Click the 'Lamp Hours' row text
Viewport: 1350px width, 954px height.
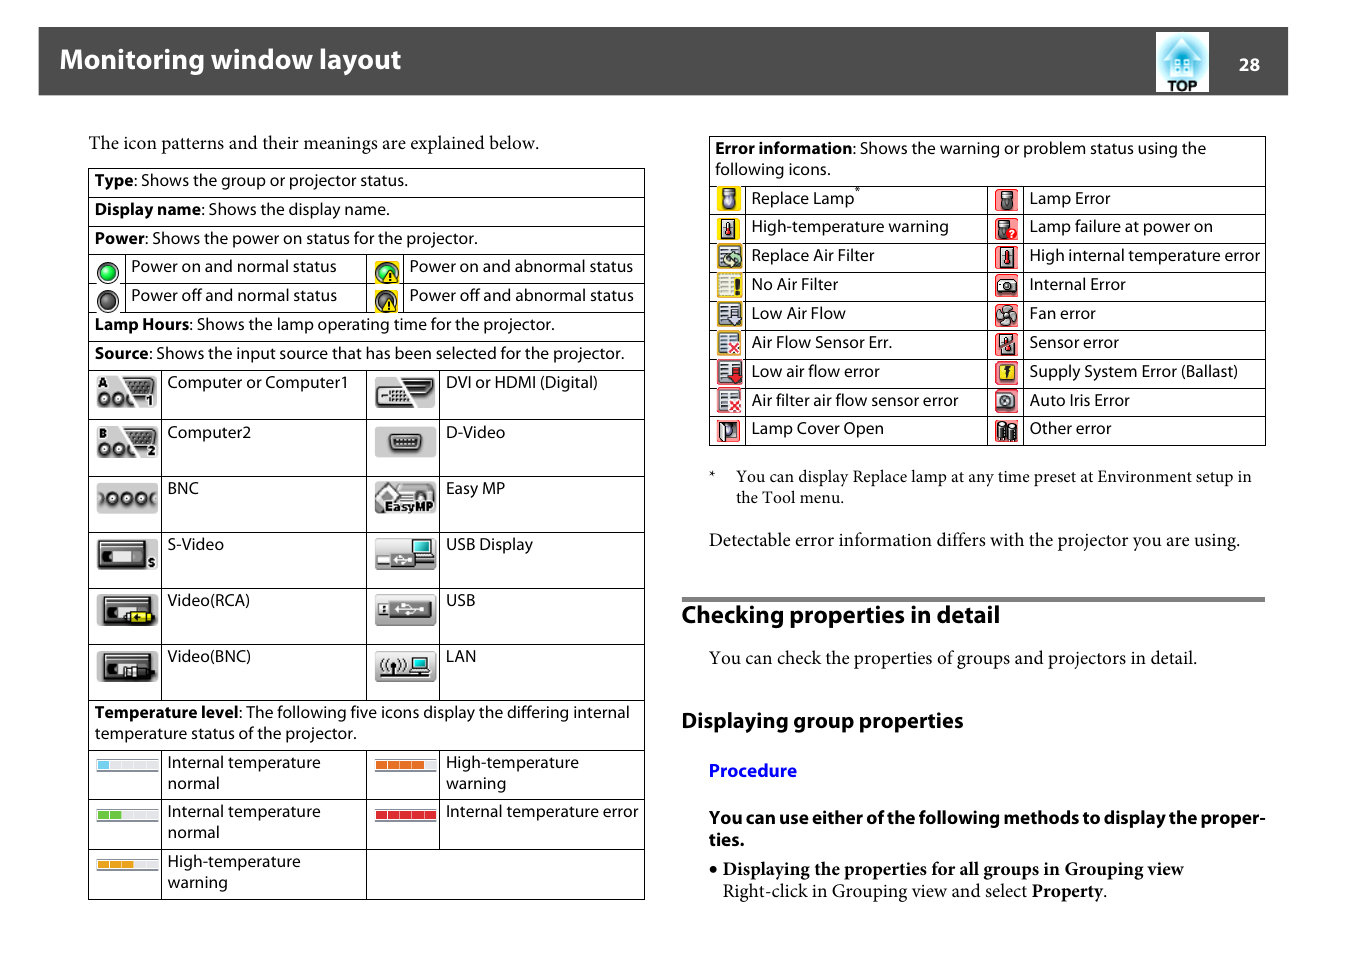point(325,325)
